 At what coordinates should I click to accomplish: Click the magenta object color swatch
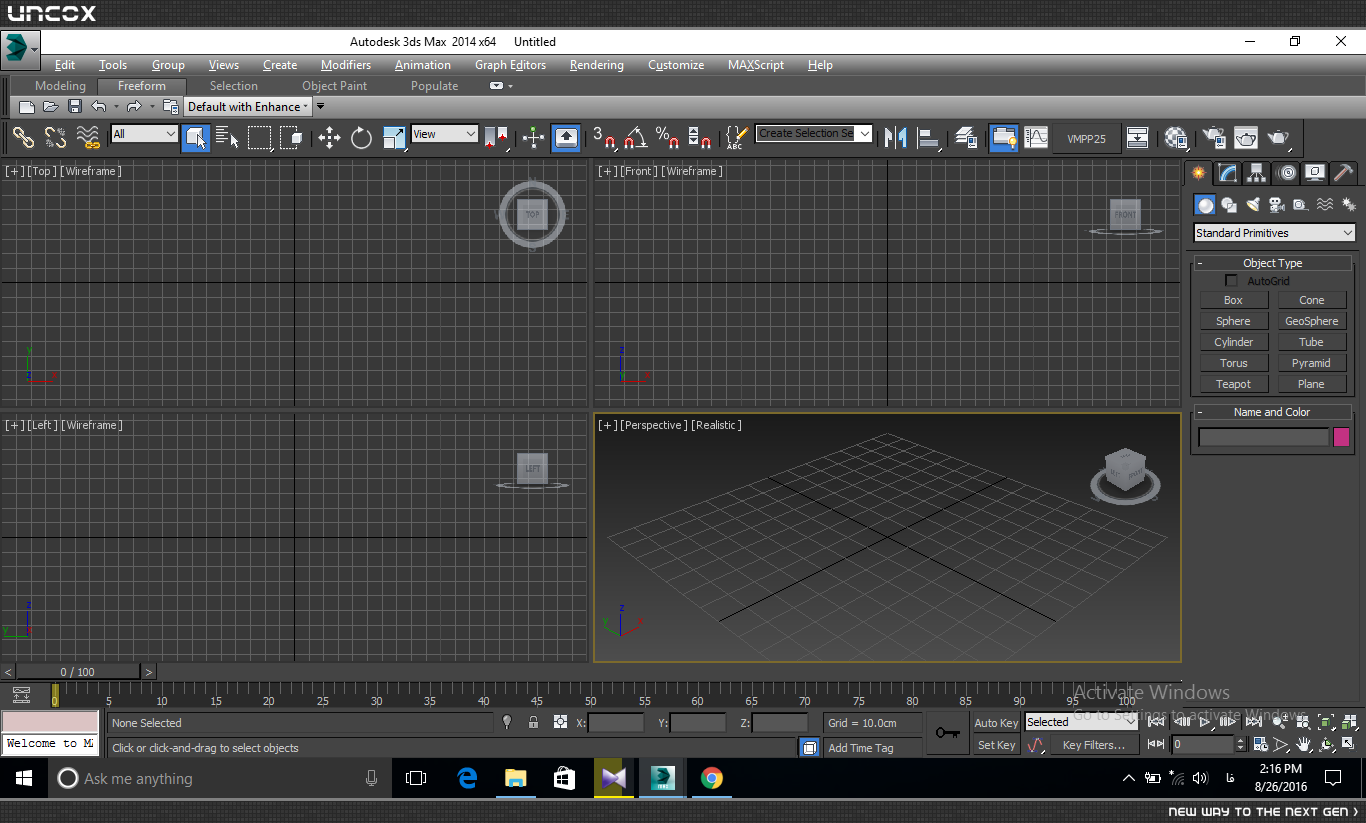pyautogui.click(x=1341, y=437)
